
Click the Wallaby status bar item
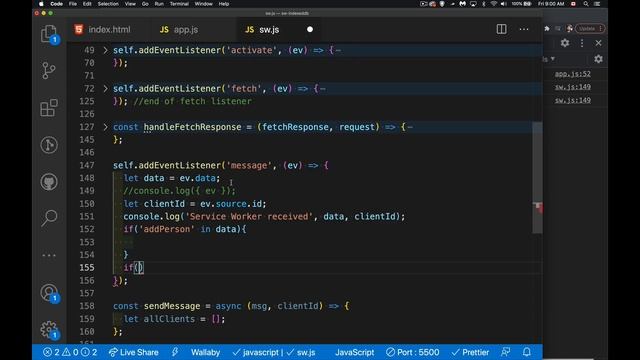pyautogui.click(x=205, y=352)
